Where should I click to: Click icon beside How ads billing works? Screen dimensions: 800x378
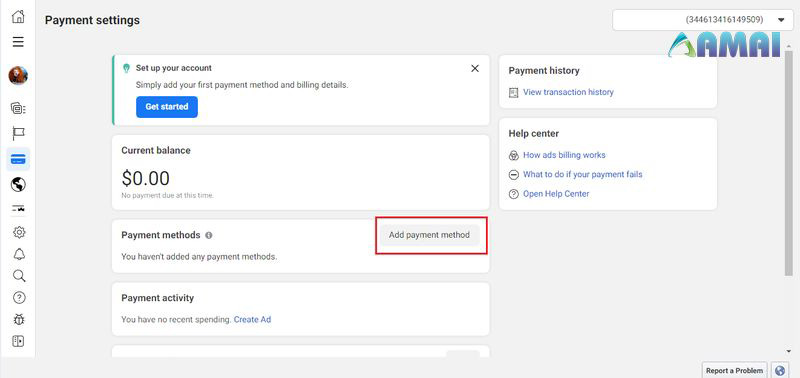coord(514,155)
